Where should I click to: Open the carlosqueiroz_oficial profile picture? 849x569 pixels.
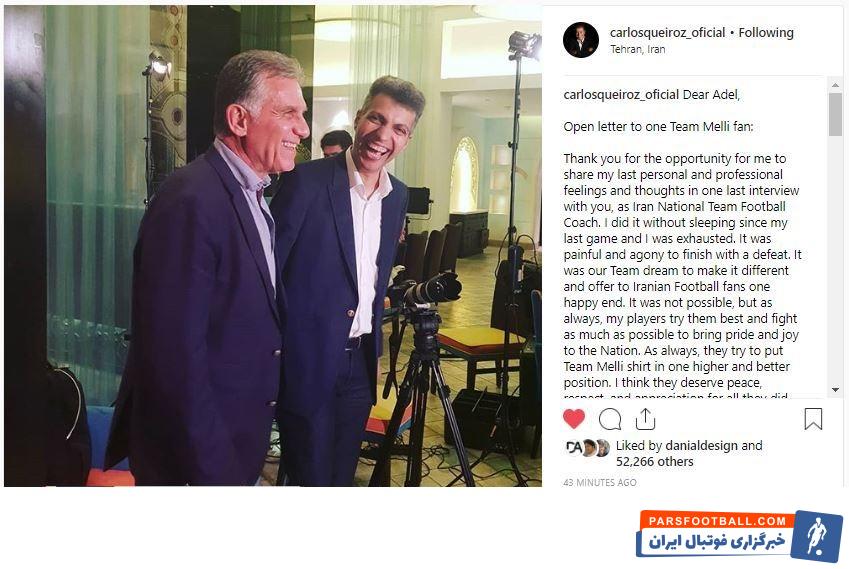[580, 40]
